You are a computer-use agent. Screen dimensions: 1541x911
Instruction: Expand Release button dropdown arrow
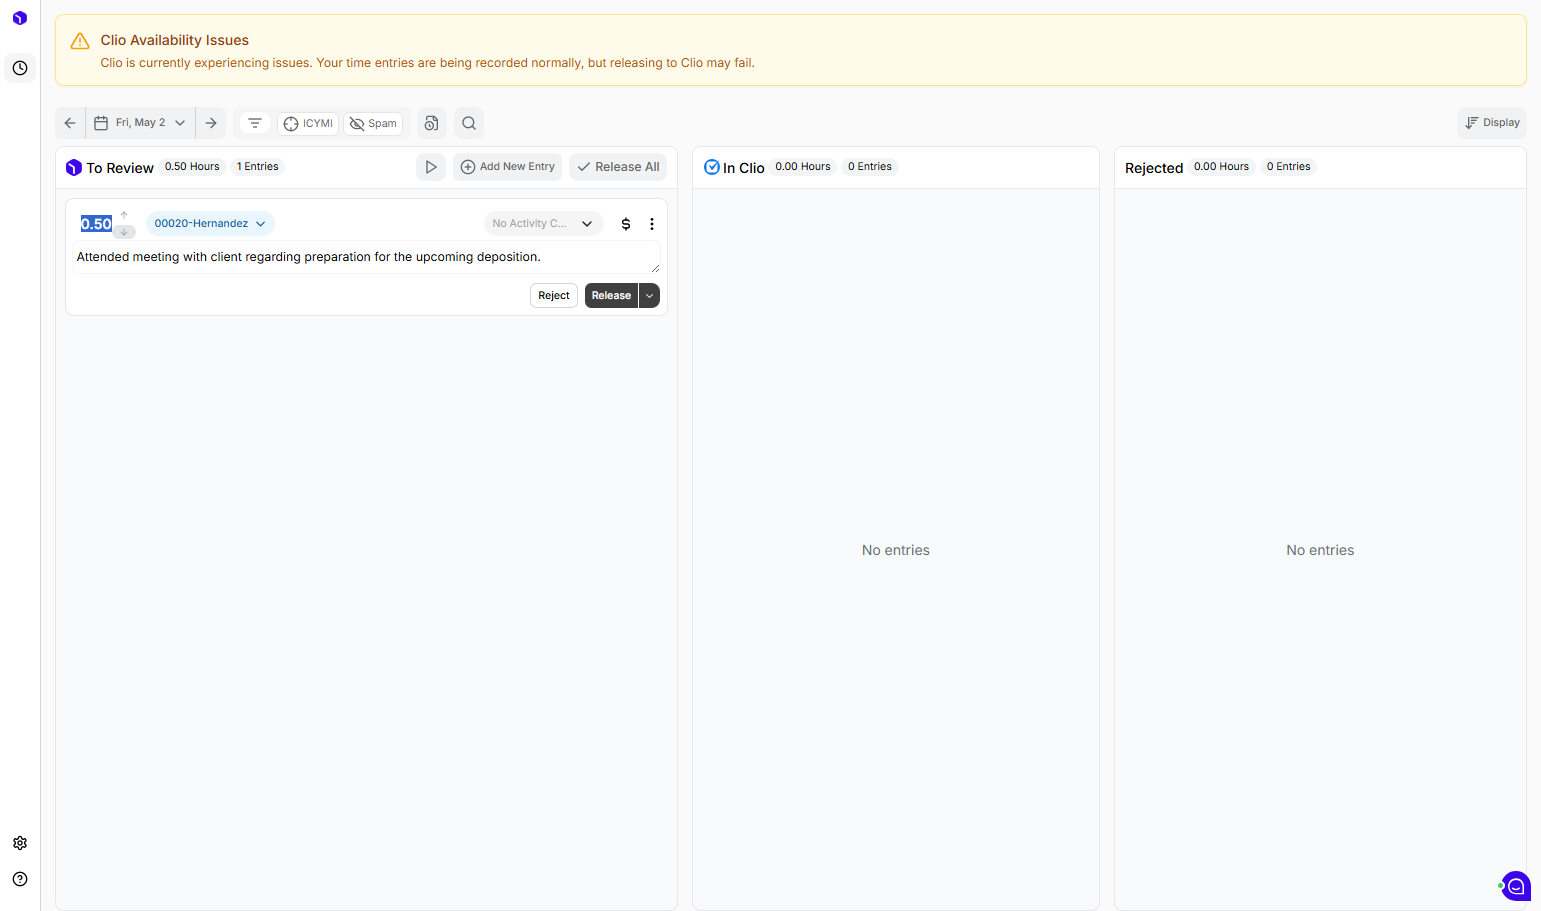[649, 296]
